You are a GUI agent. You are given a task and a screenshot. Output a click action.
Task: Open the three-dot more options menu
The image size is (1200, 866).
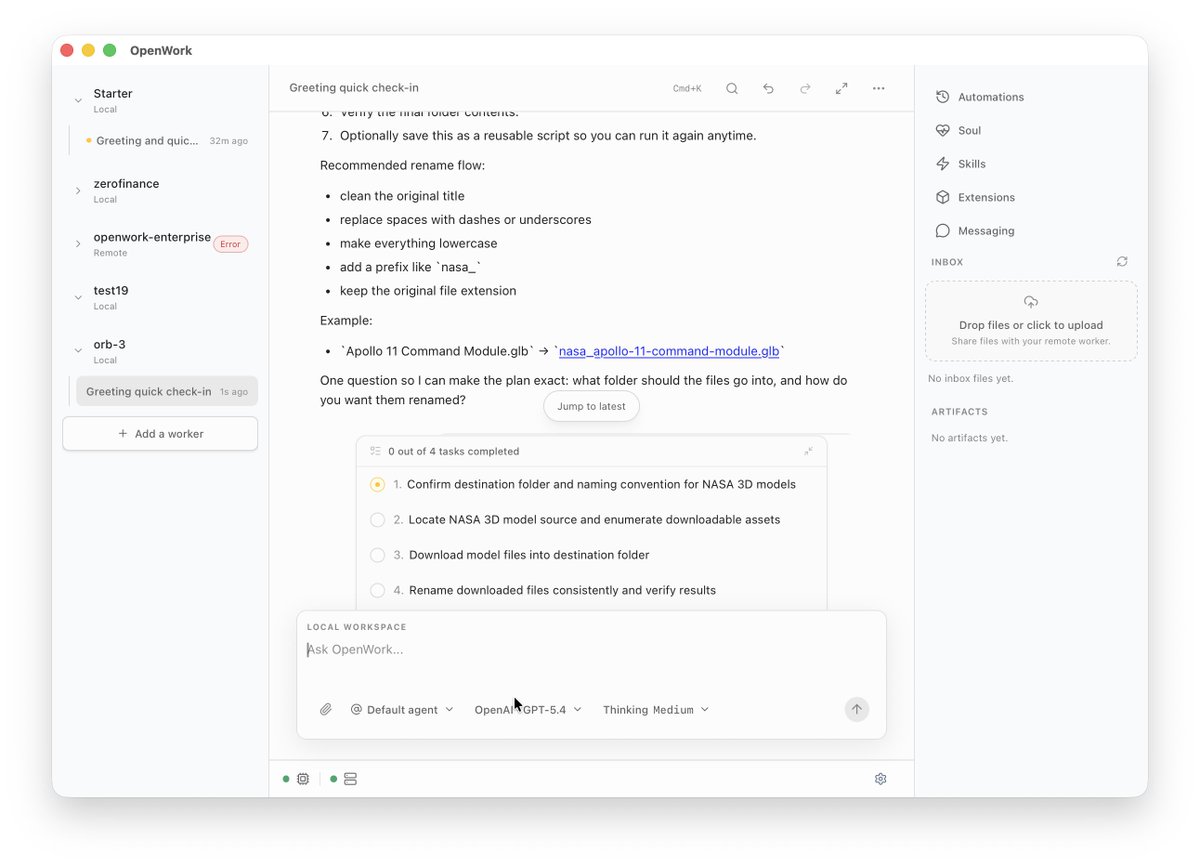(878, 88)
